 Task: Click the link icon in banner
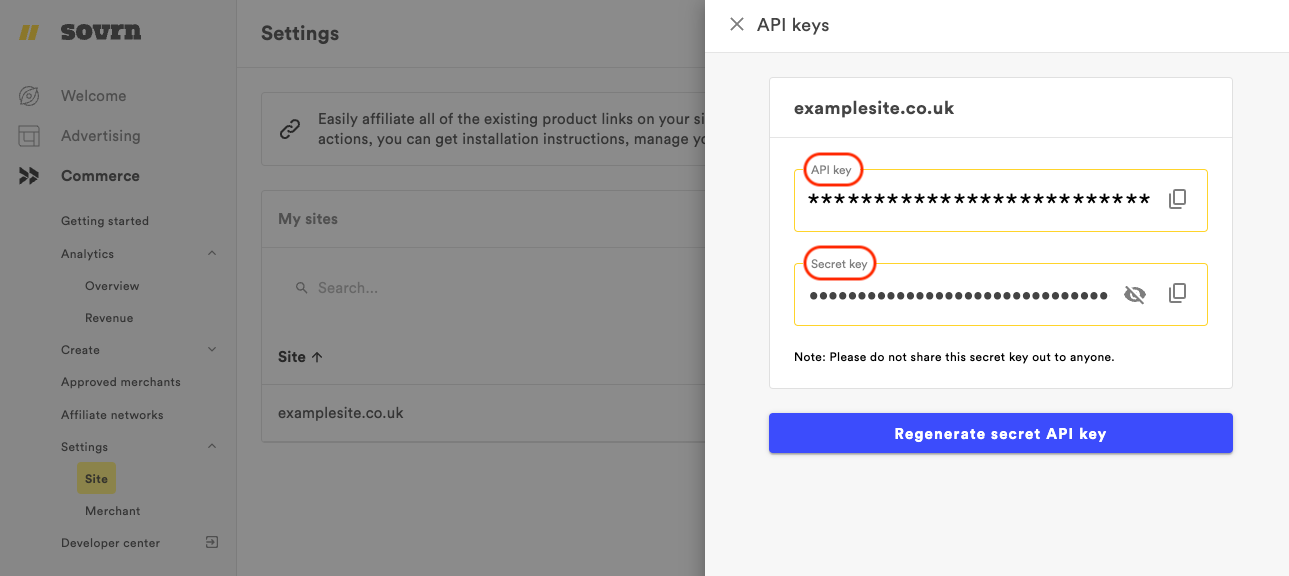click(x=290, y=129)
